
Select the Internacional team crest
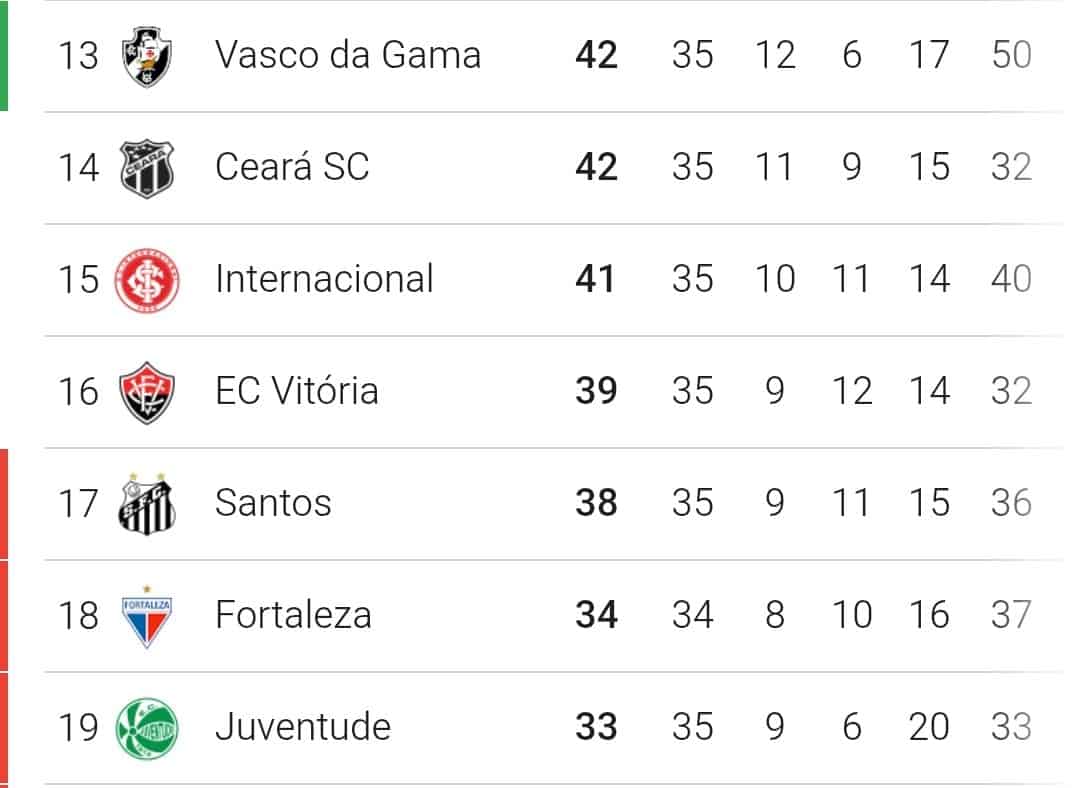coord(145,279)
